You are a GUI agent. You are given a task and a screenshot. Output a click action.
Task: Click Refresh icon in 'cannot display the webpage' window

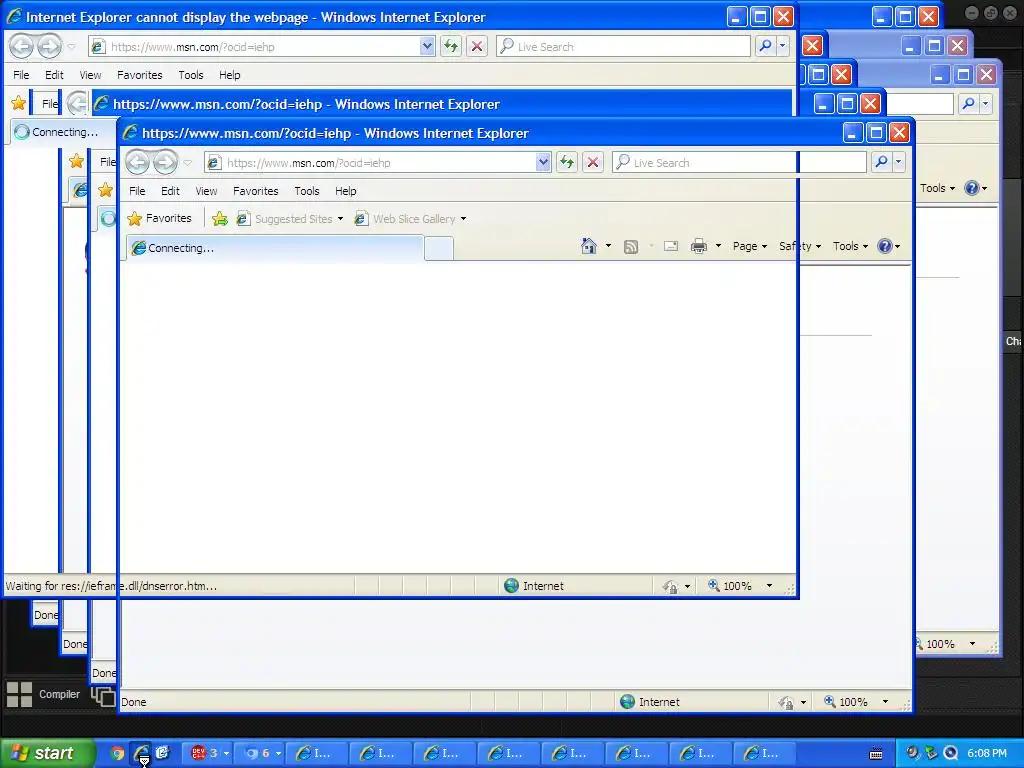pos(451,46)
